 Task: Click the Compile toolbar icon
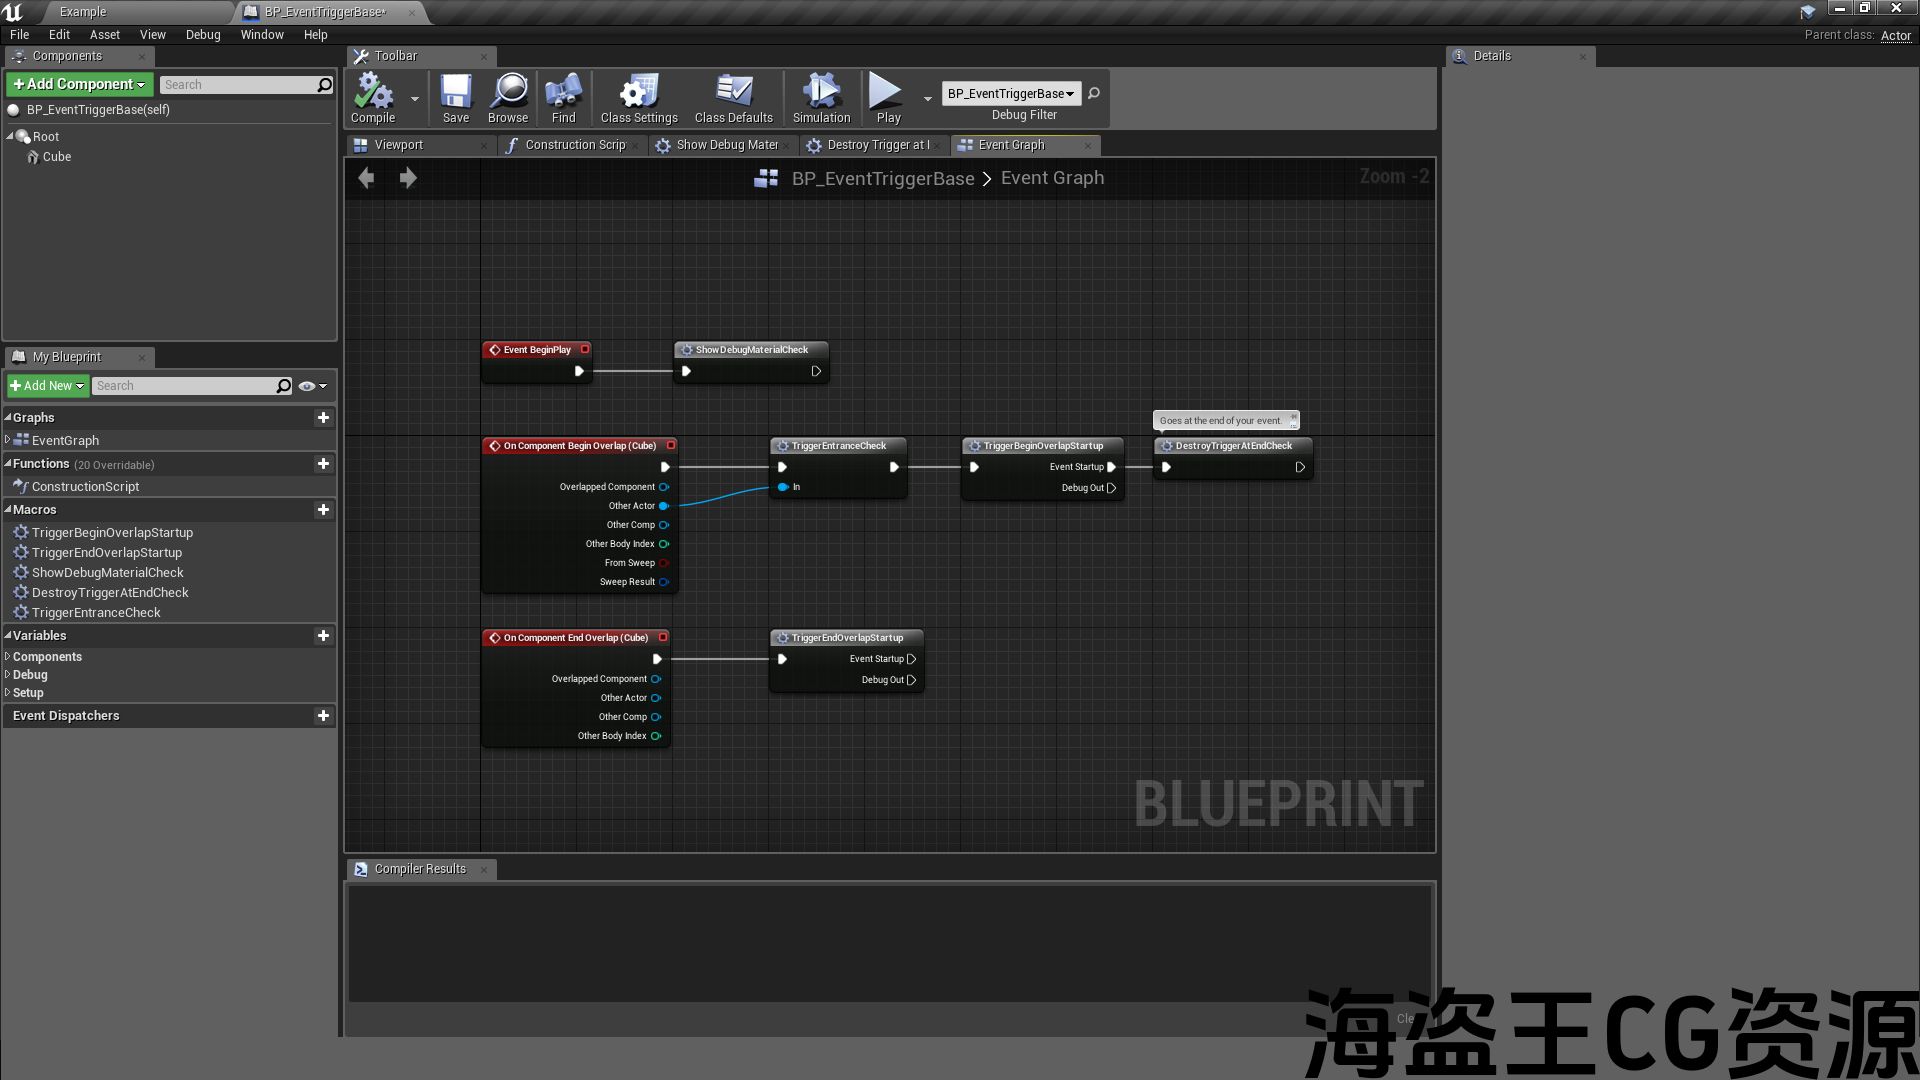coord(373,96)
